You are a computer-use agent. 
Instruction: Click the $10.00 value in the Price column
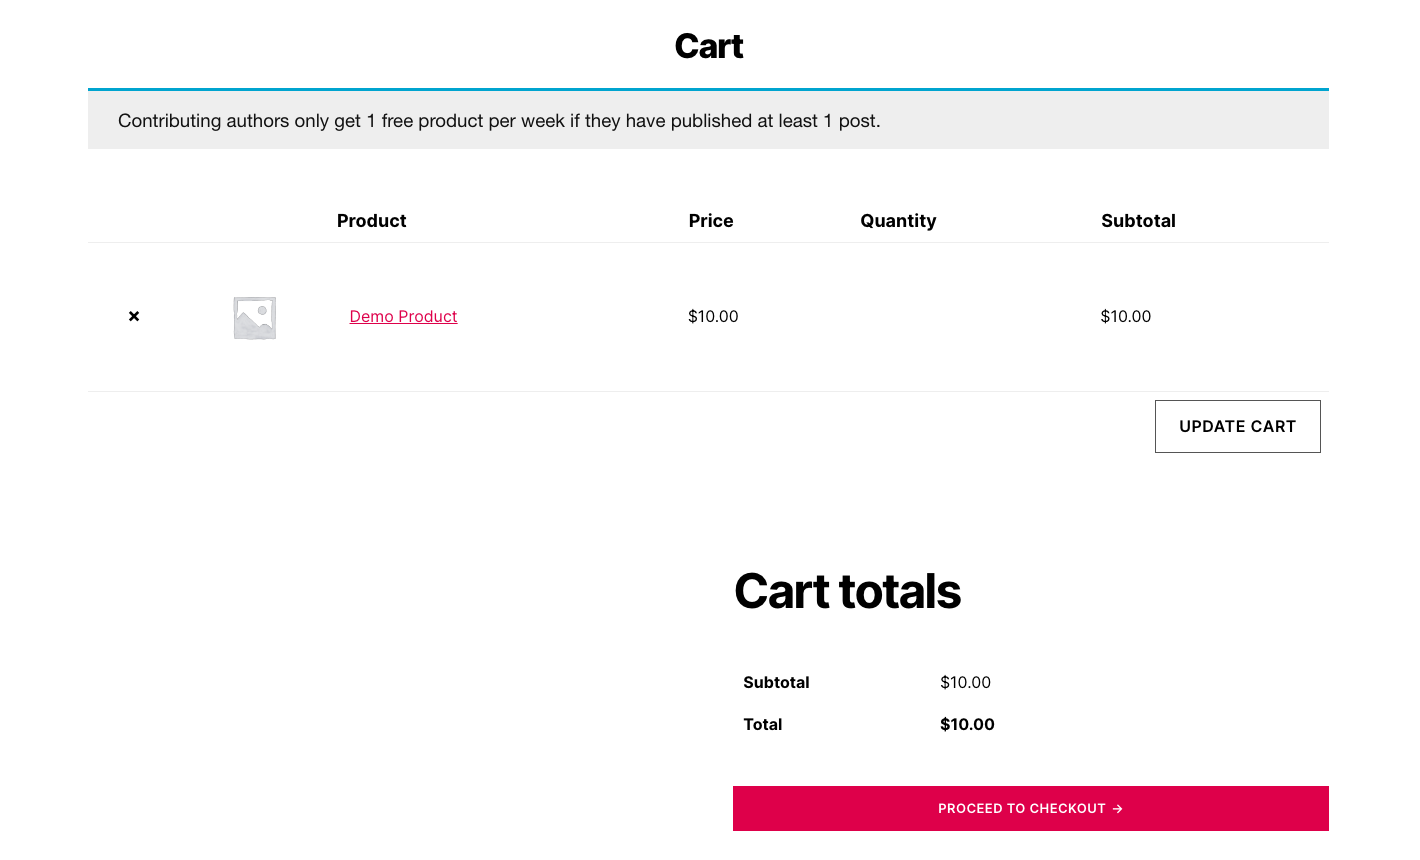coord(713,316)
